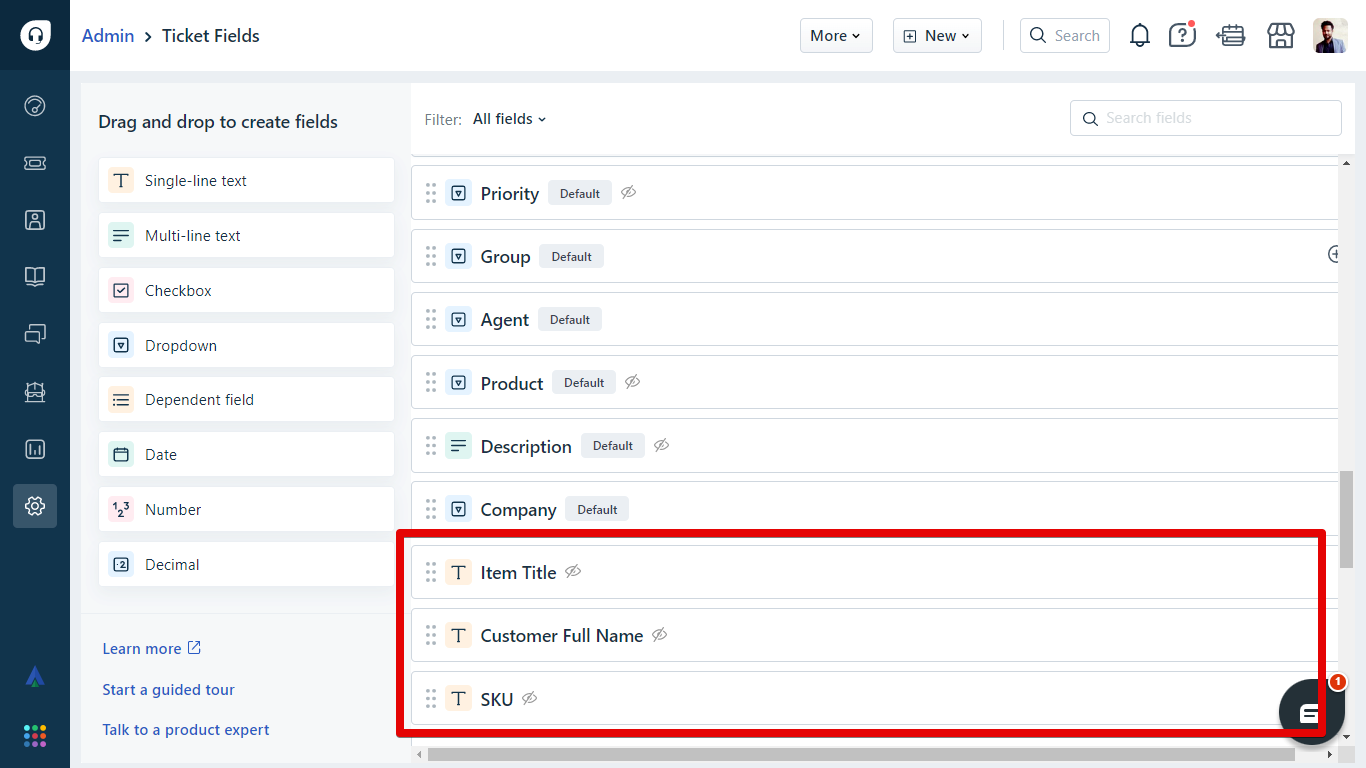Open the Field Service icon in sidebar
This screenshot has width=1366, height=768.
coord(35,392)
